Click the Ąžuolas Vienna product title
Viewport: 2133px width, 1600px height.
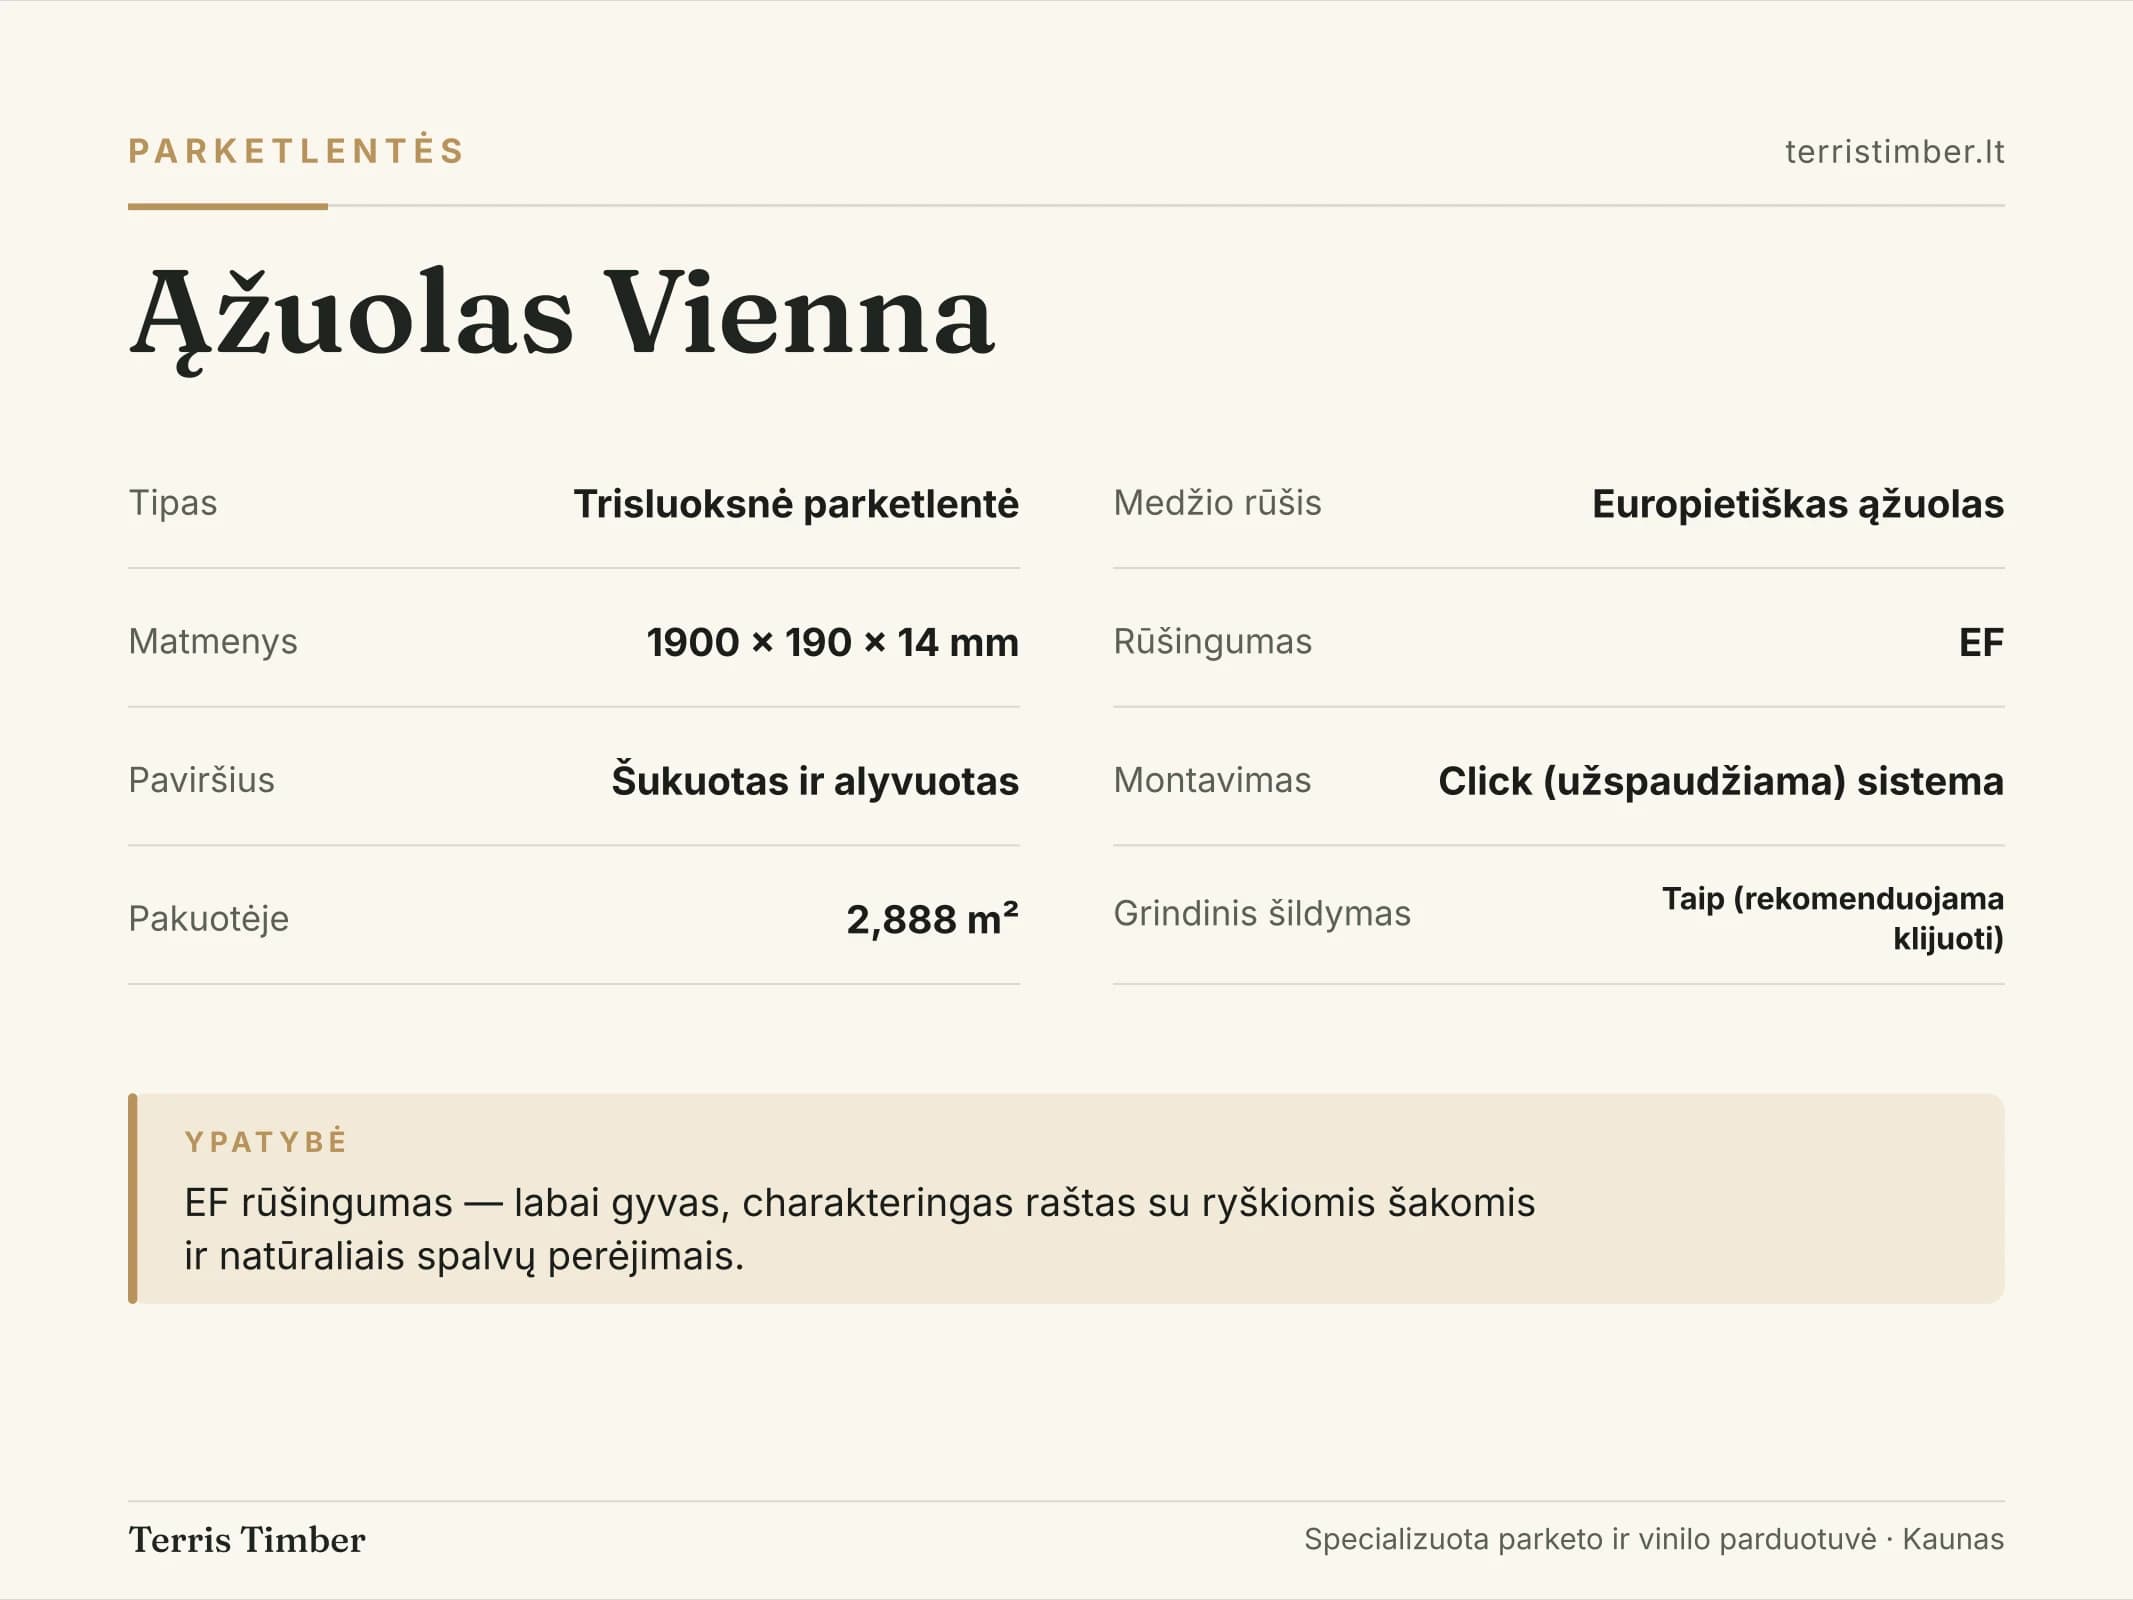[x=562, y=315]
